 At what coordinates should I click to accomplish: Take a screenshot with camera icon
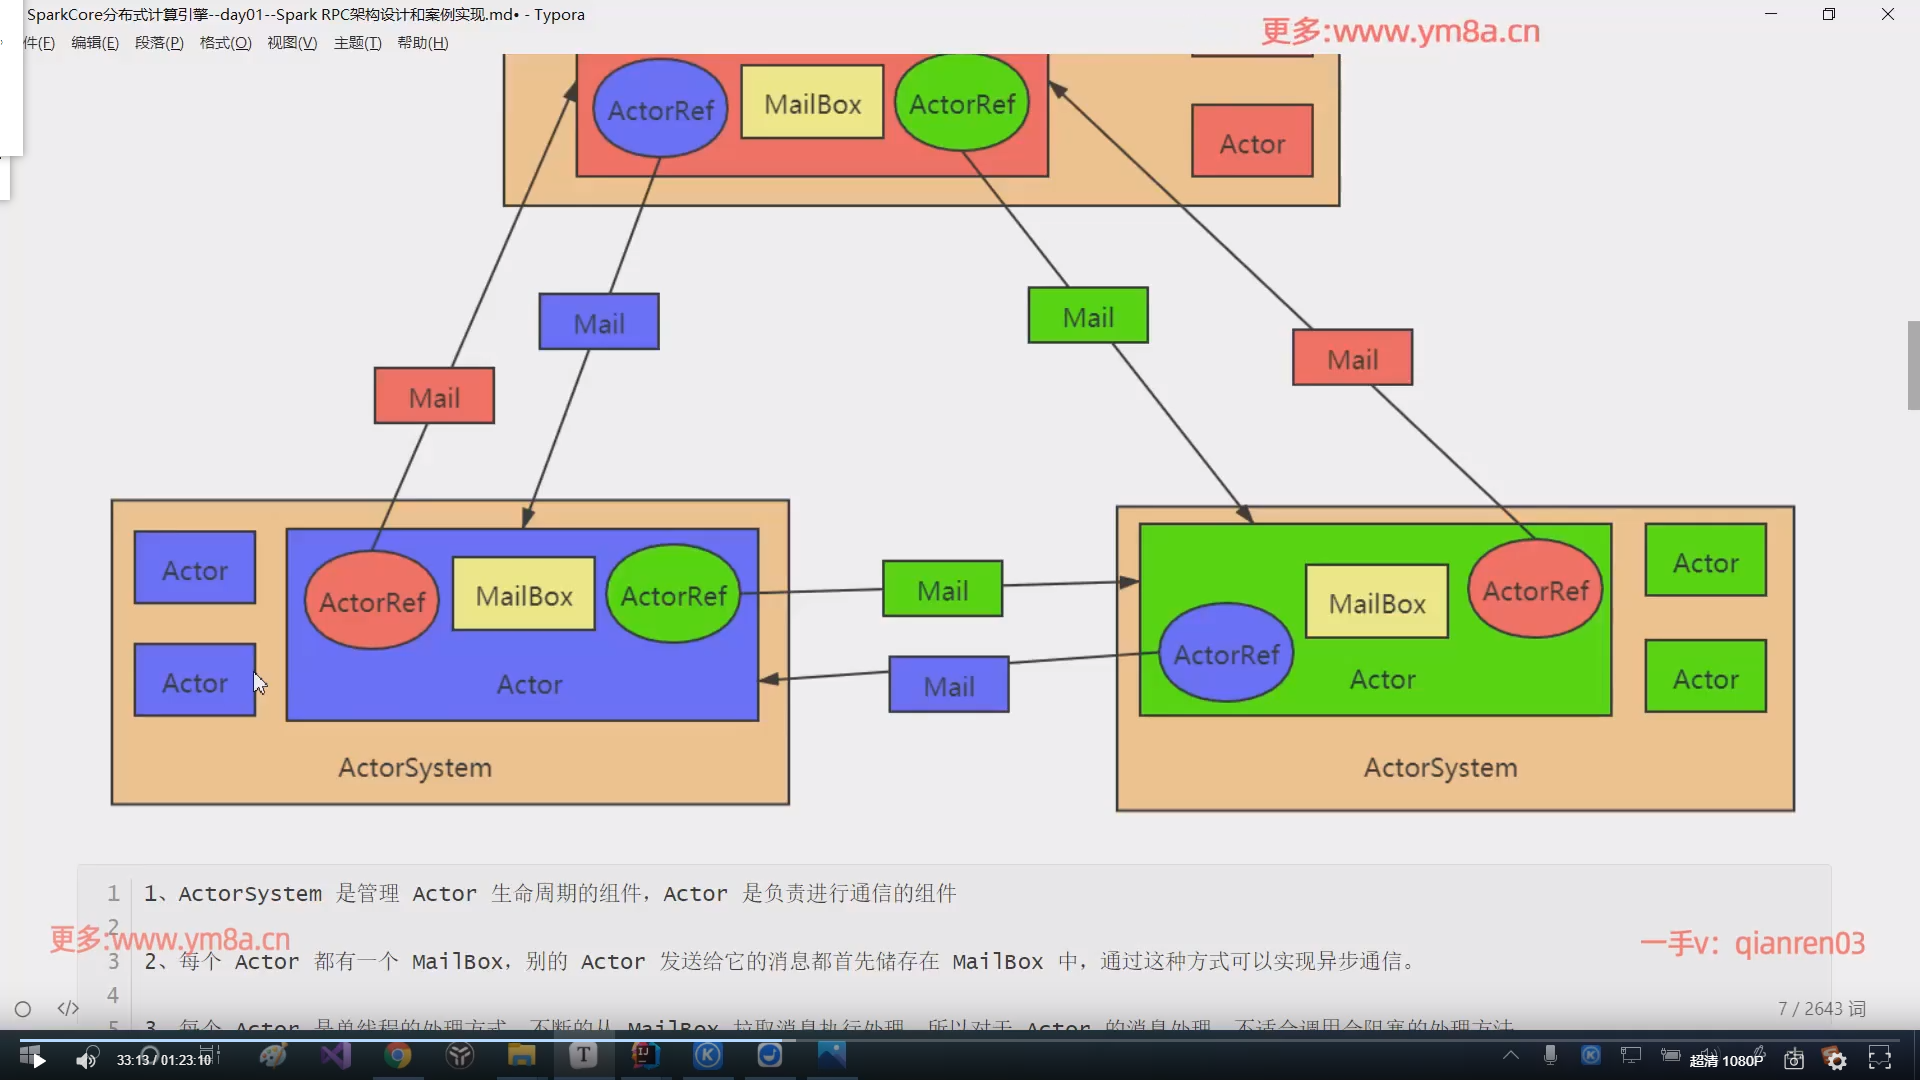pyautogui.click(x=1794, y=1060)
